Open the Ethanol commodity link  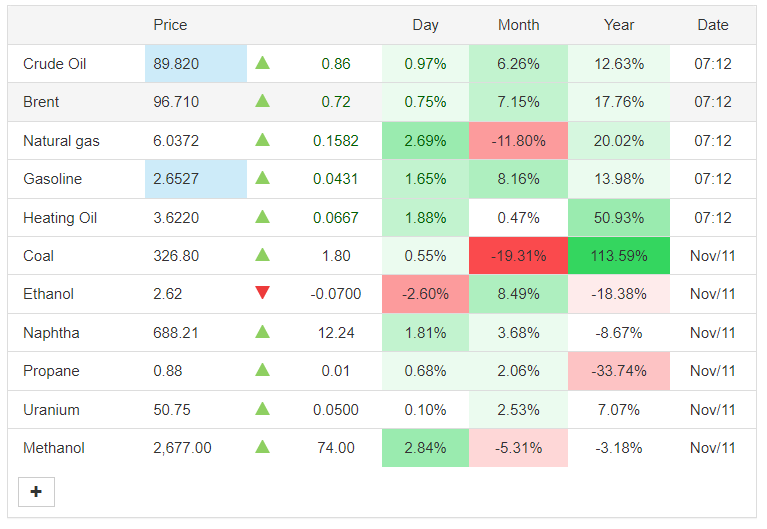pyautogui.click(x=48, y=294)
